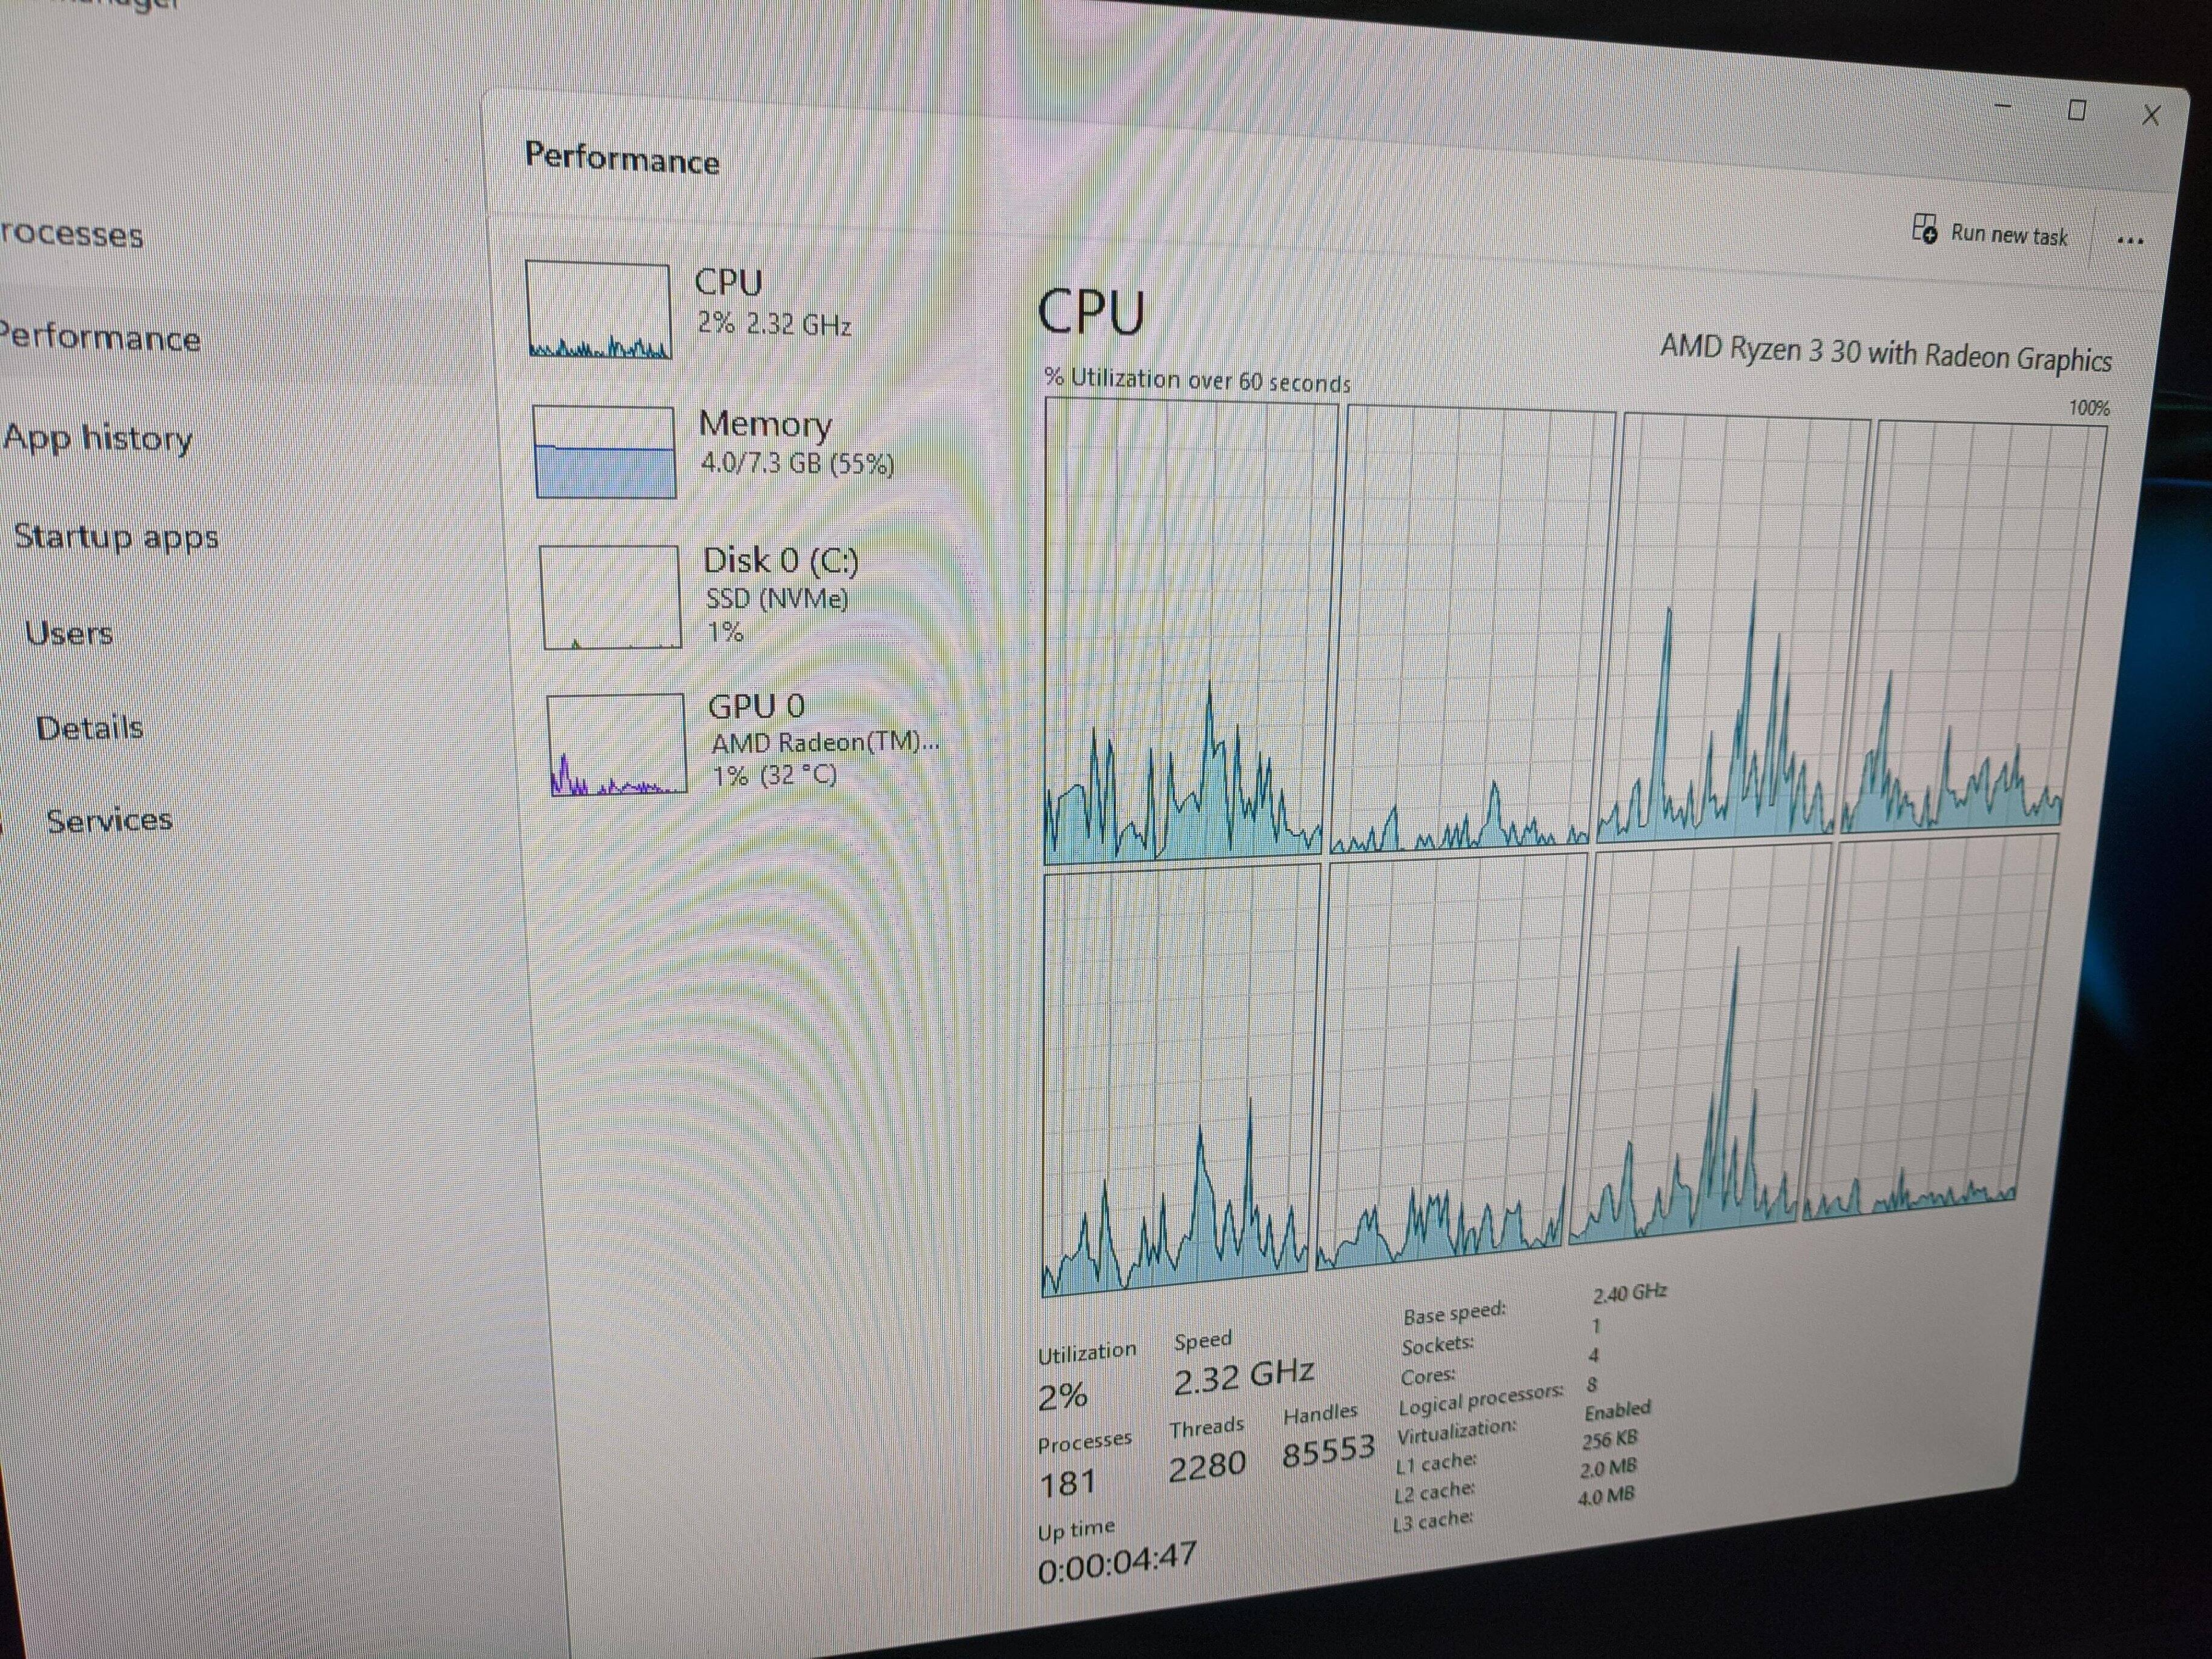Viewport: 2212px width, 1659px height.
Task: Click the SSD (NVMe) label under Disk 0
Action: 776,598
